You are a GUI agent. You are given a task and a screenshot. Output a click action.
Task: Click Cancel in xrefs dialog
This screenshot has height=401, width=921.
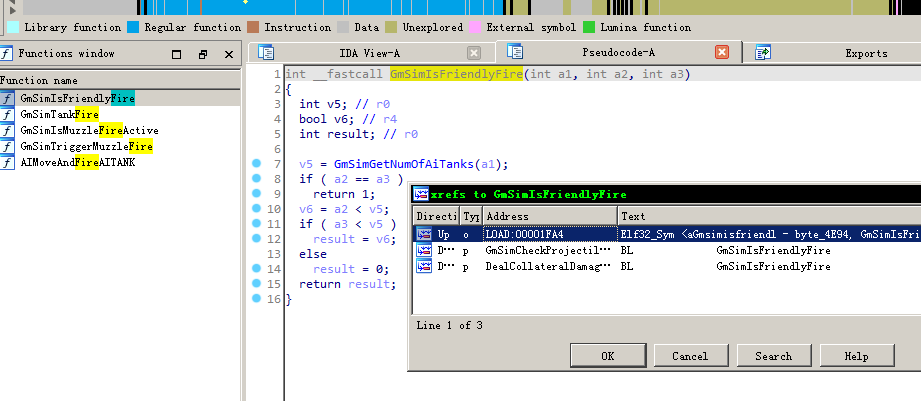click(691, 356)
